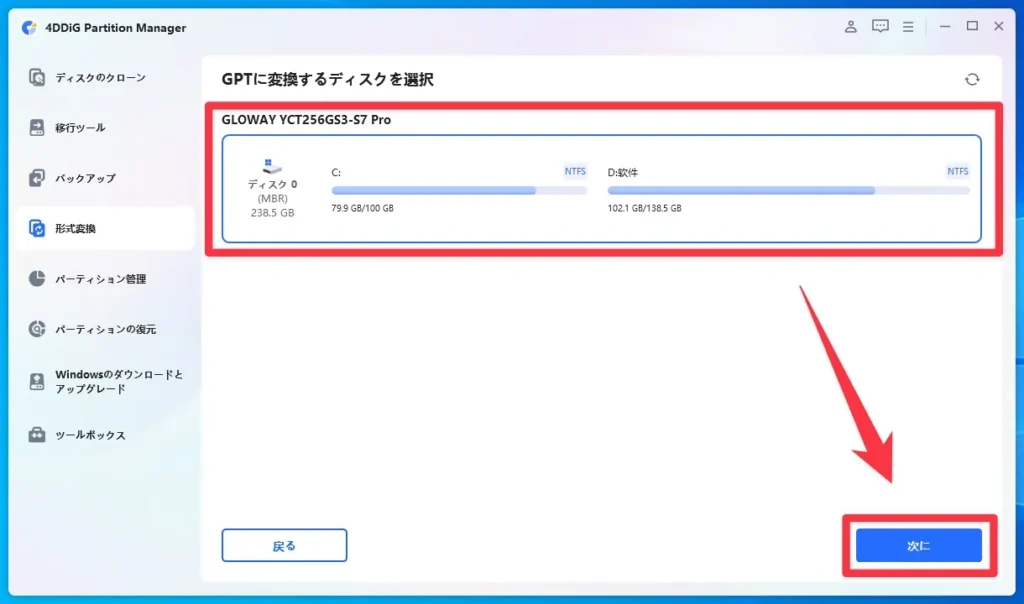Open the hamburger menu

[909, 27]
